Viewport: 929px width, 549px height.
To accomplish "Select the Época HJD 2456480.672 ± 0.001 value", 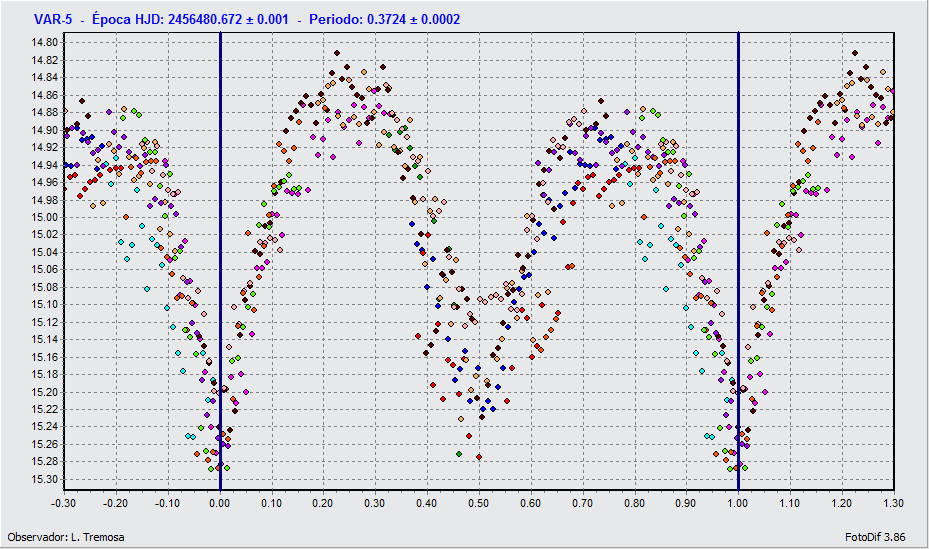I will tap(190, 20).
